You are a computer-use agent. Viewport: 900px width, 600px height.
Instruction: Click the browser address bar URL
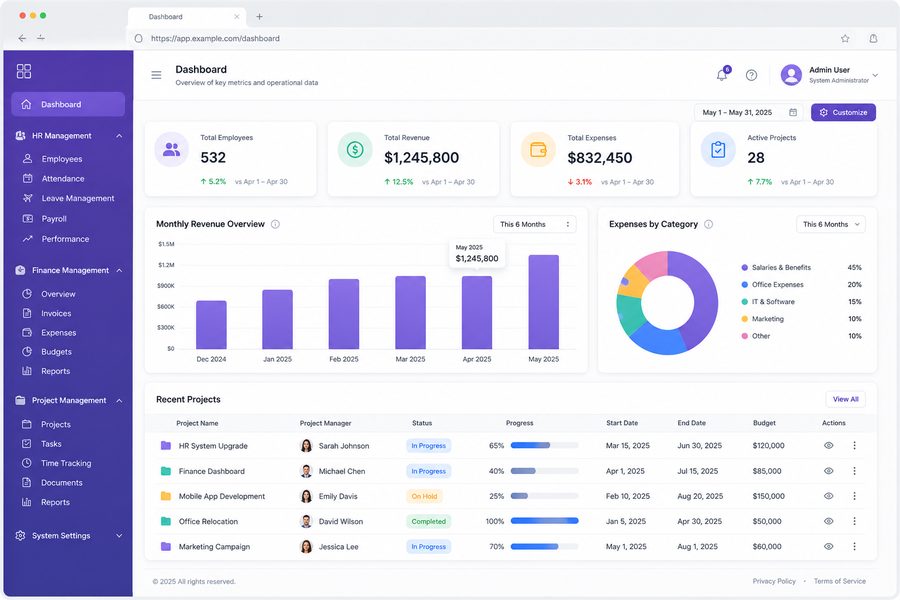pos(215,38)
